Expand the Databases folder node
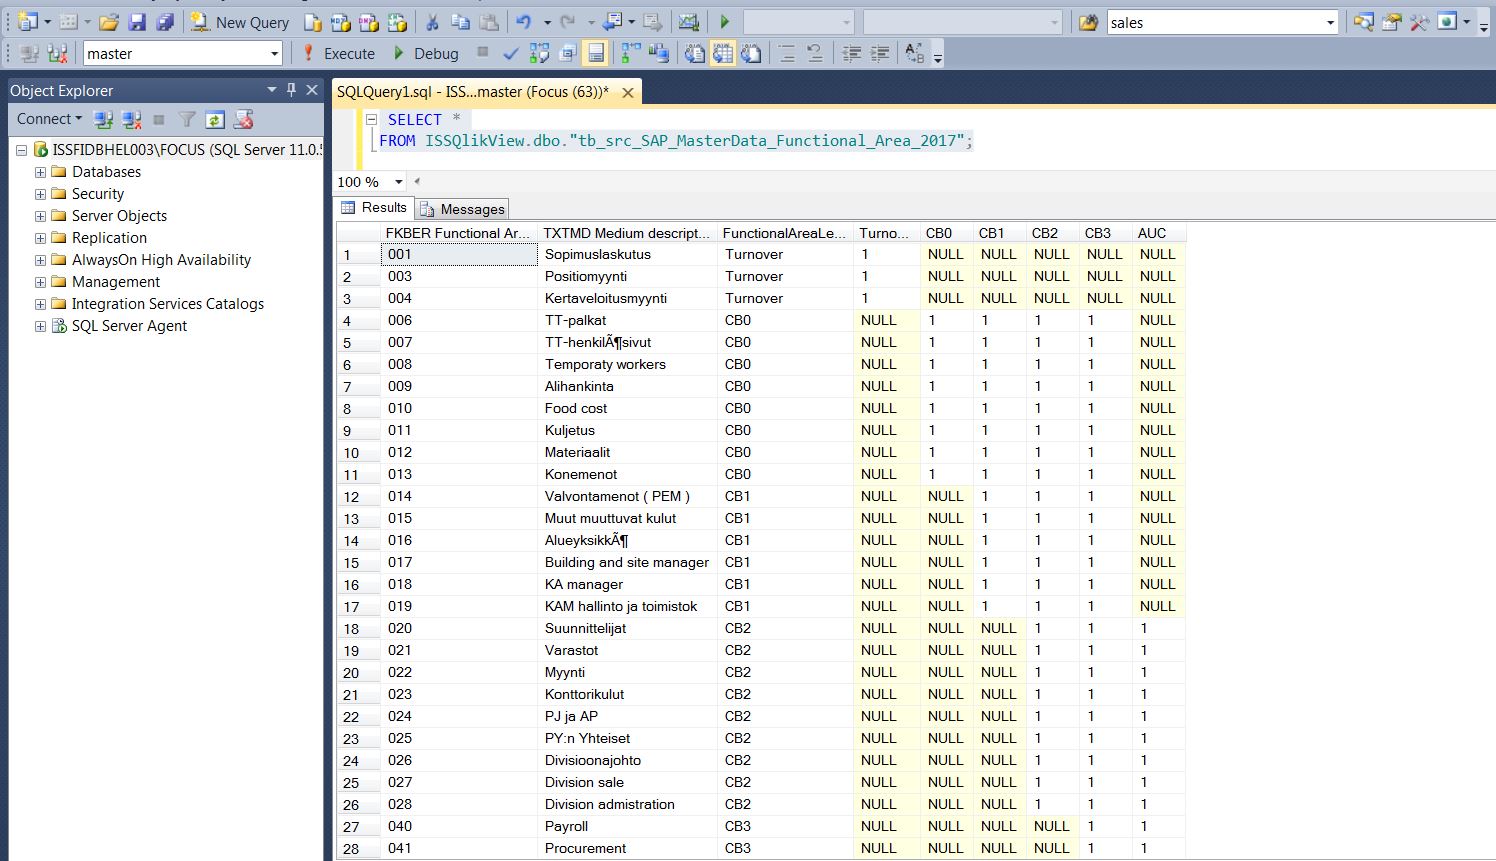This screenshot has width=1496, height=861. point(40,172)
